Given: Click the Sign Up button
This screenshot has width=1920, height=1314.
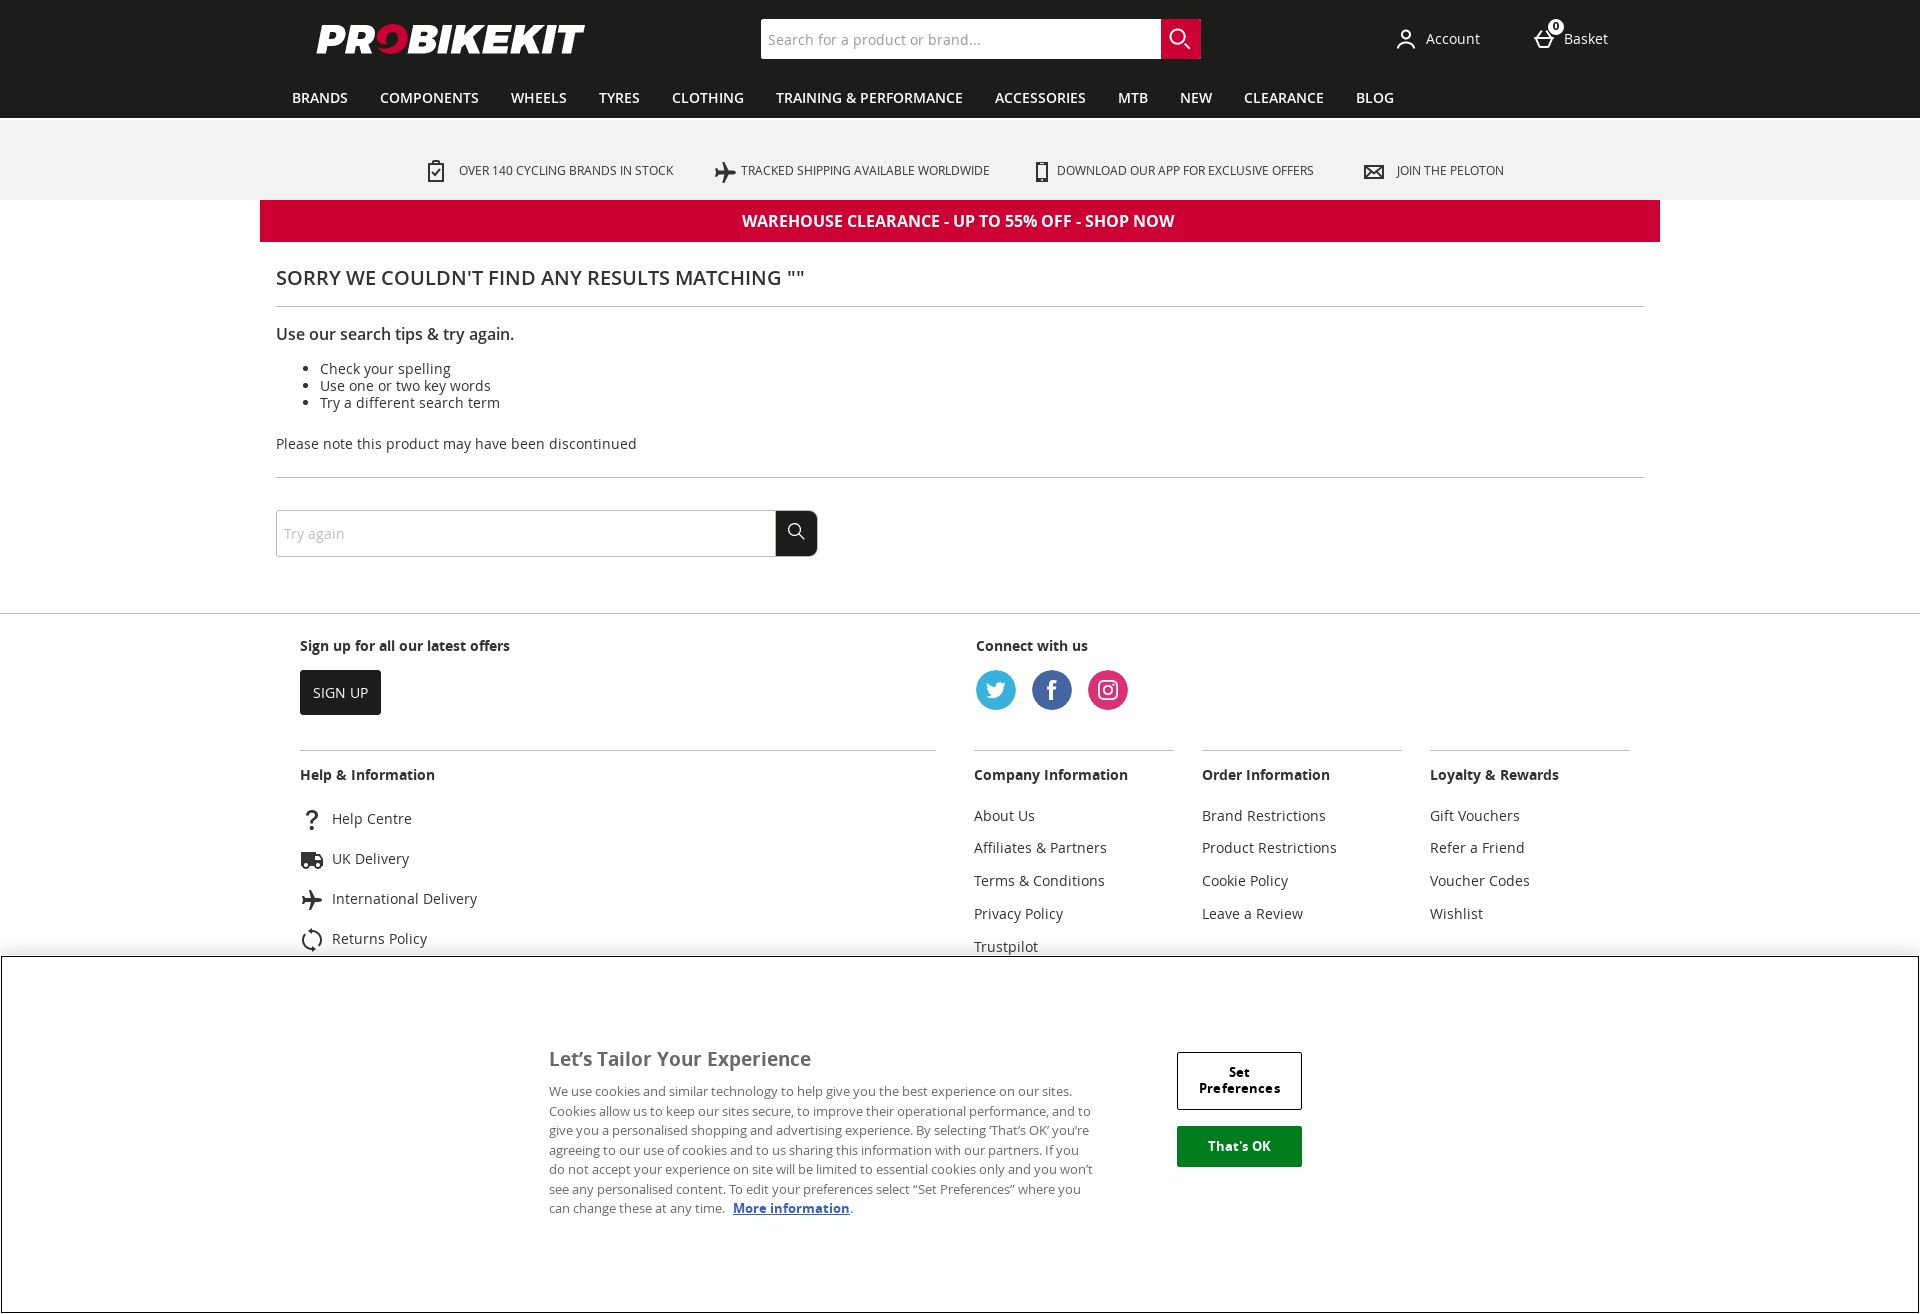Looking at the screenshot, I should pyautogui.click(x=340, y=692).
